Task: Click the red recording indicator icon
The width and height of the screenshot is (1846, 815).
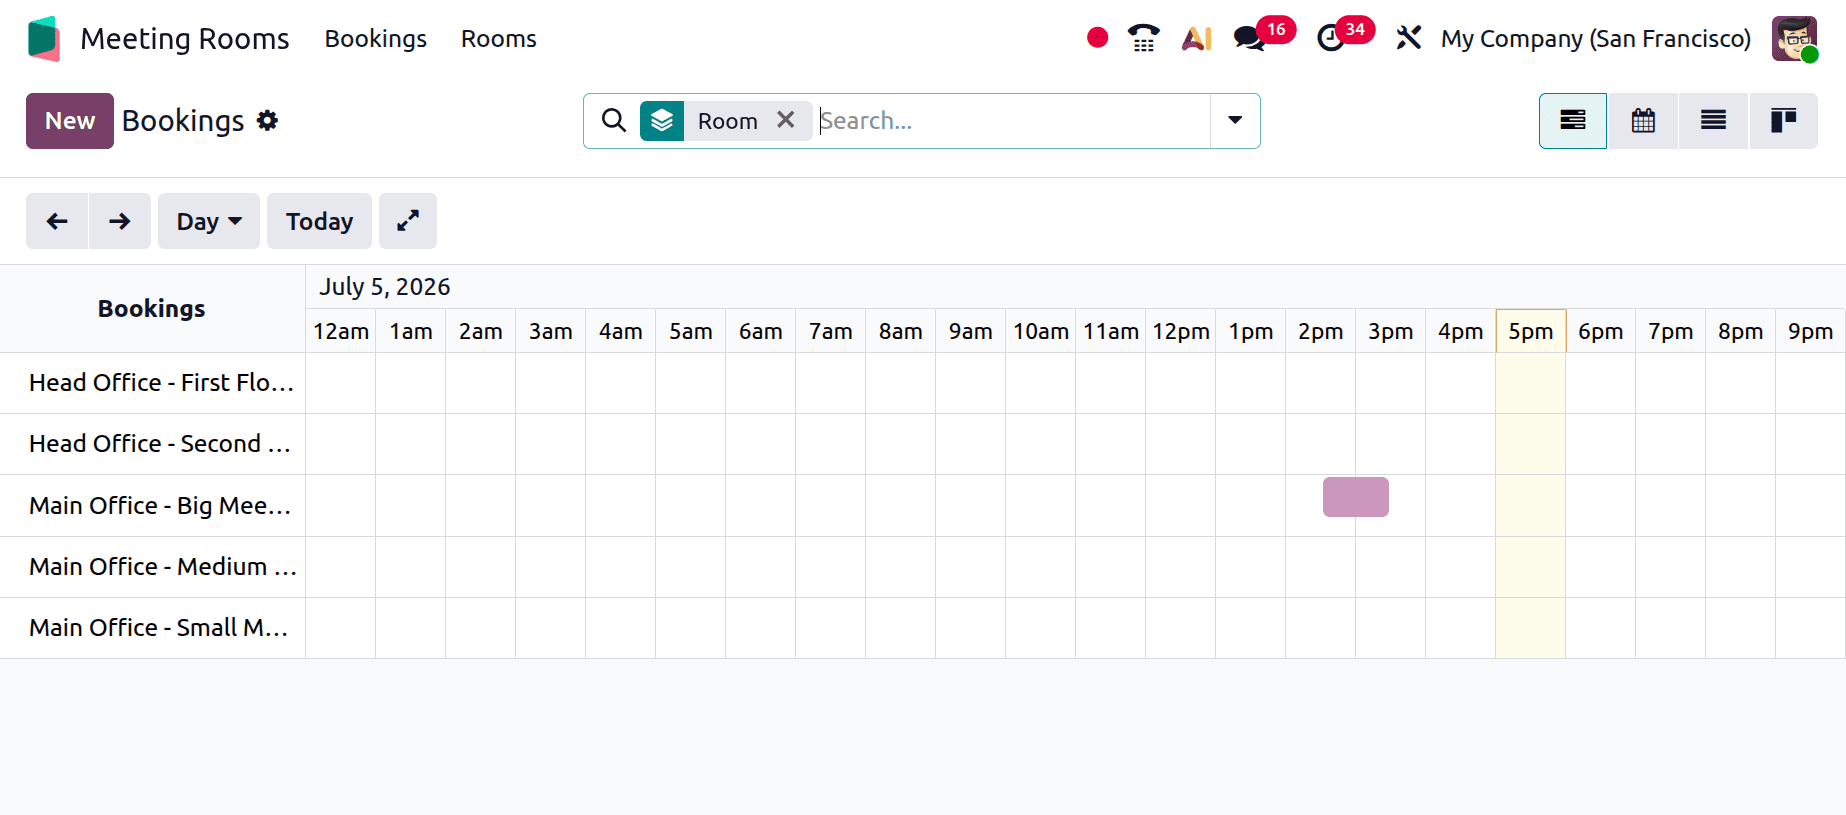Action: pos(1097,38)
